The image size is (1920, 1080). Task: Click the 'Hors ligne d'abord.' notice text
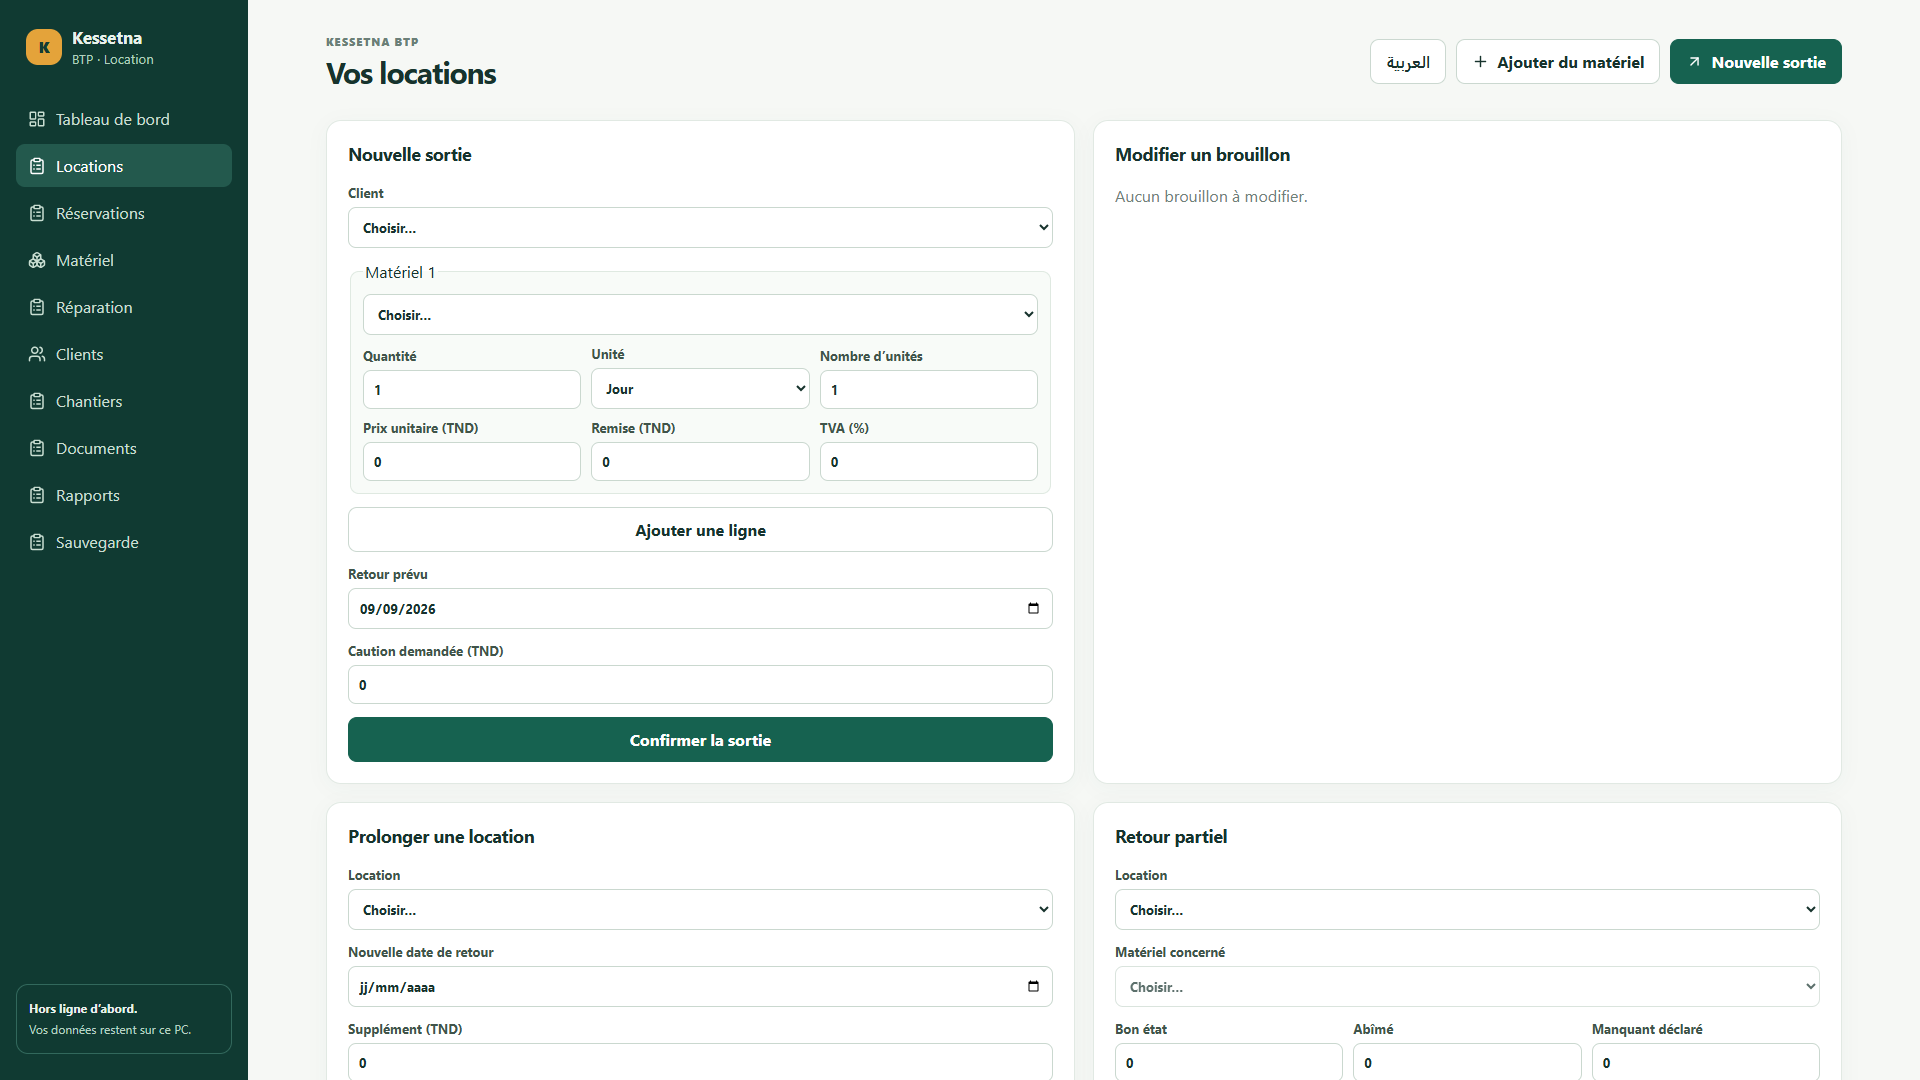pyautogui.click(x=83, y=1009)
